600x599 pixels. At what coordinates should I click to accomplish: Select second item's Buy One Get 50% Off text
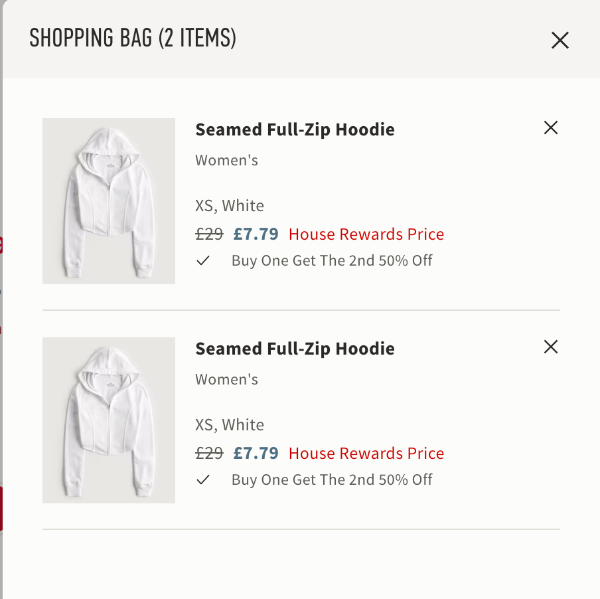[332, 480]
